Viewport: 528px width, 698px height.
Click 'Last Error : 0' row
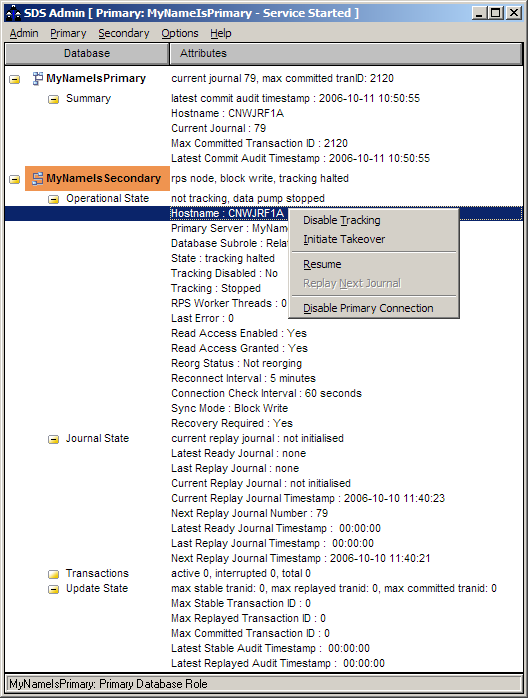(x=203, y=318)
